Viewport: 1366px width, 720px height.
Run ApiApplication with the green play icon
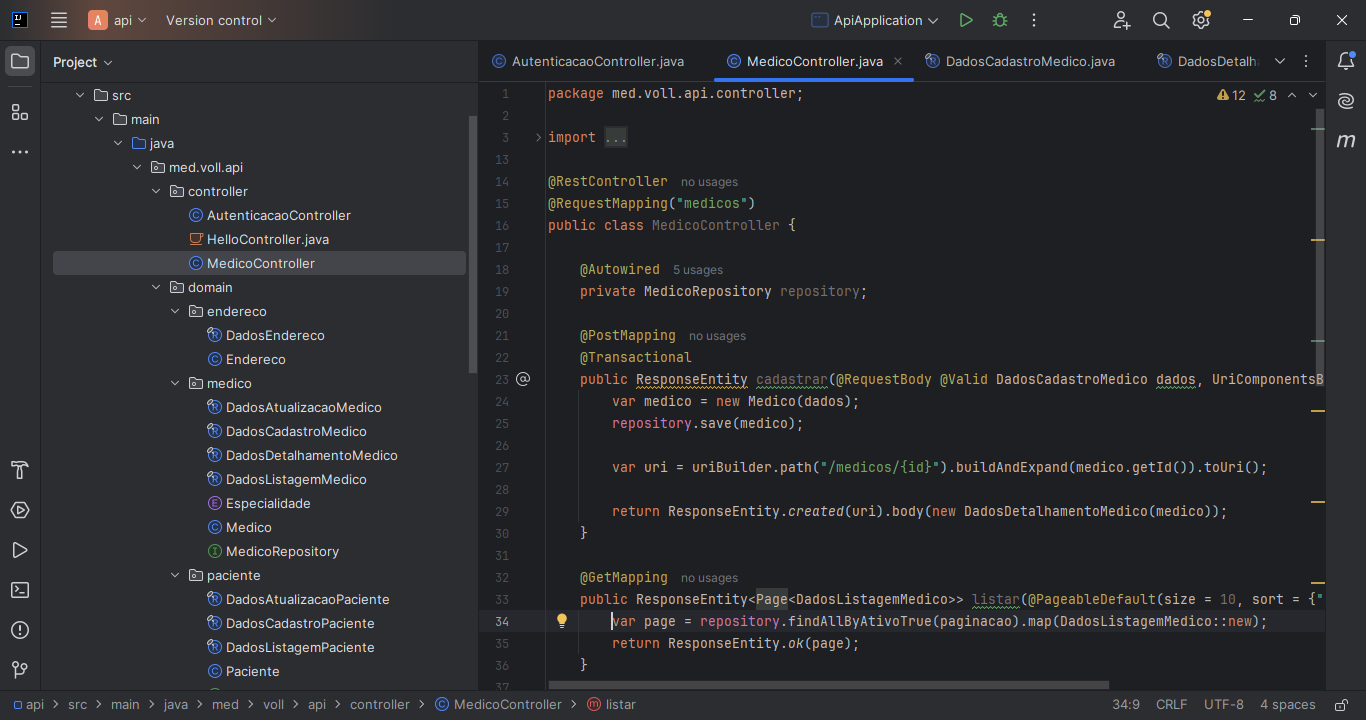pyautogui.click(x=965, y=20)
